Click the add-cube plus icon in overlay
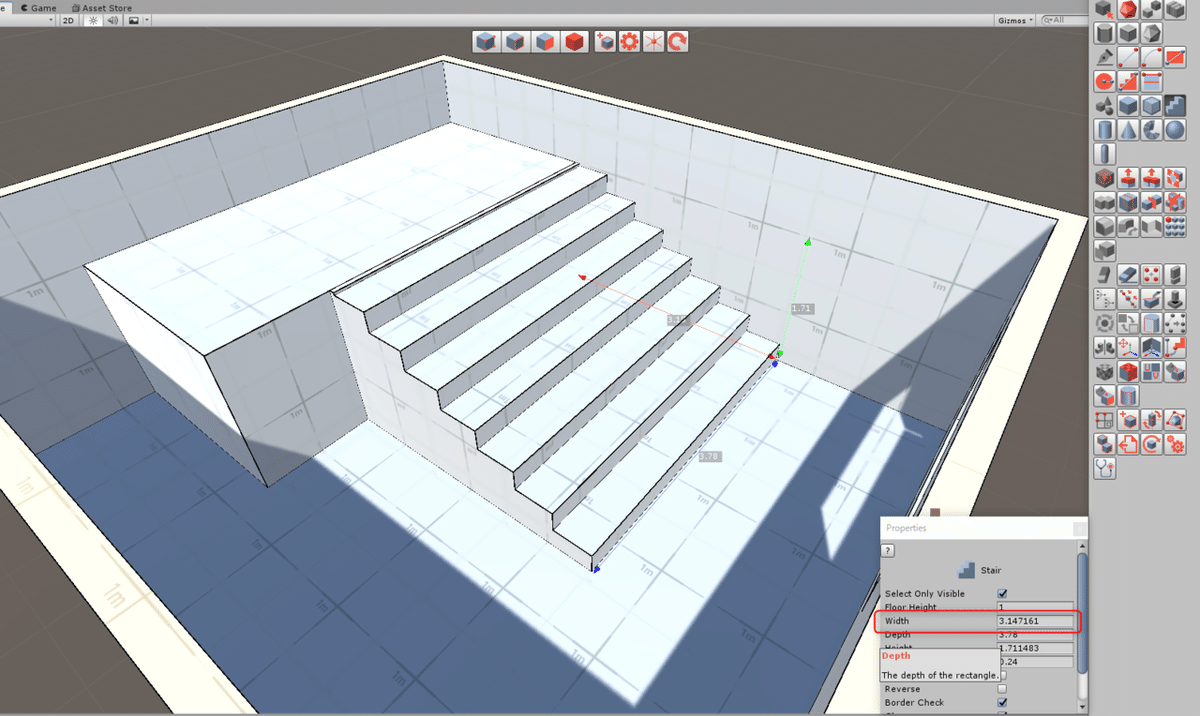Image resolution: width=1200 pixels, height=716 pixels. pos(605,42)
